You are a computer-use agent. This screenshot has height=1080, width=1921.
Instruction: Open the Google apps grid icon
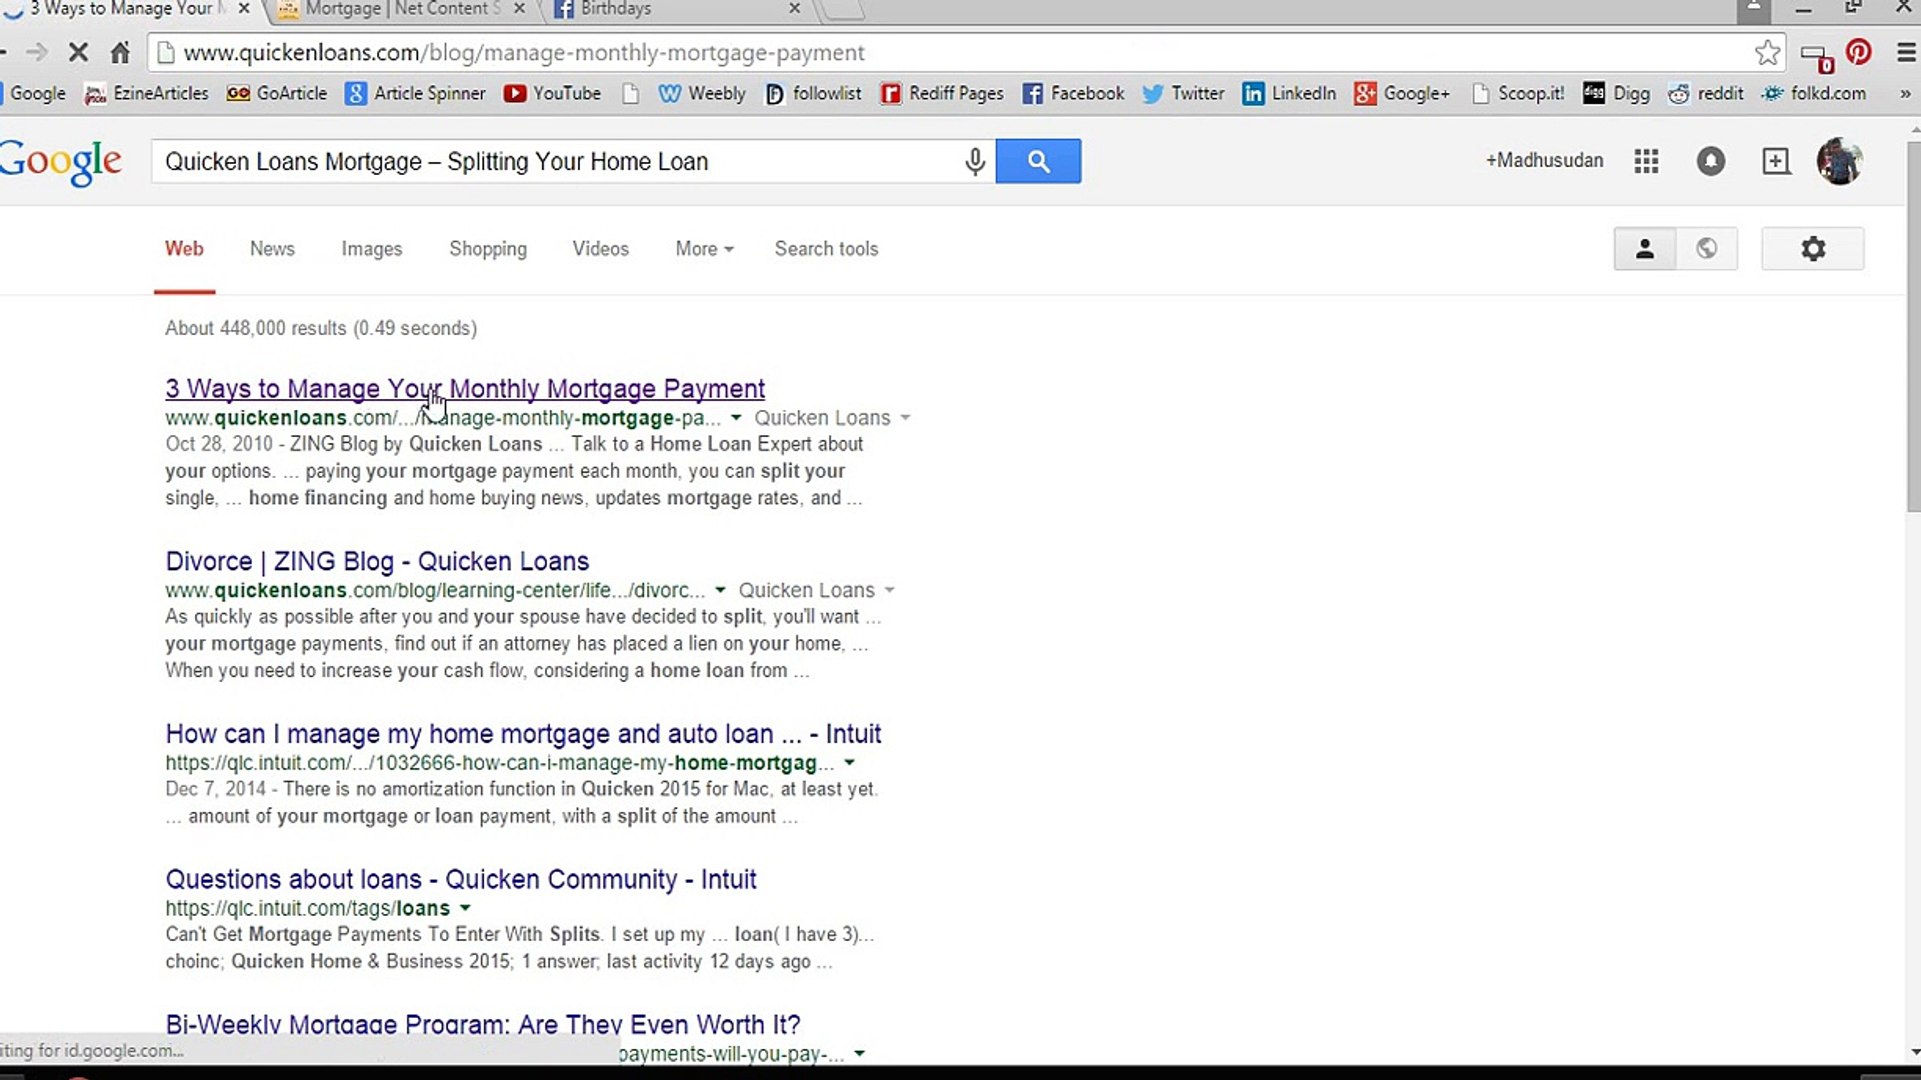click(1646, 161)
